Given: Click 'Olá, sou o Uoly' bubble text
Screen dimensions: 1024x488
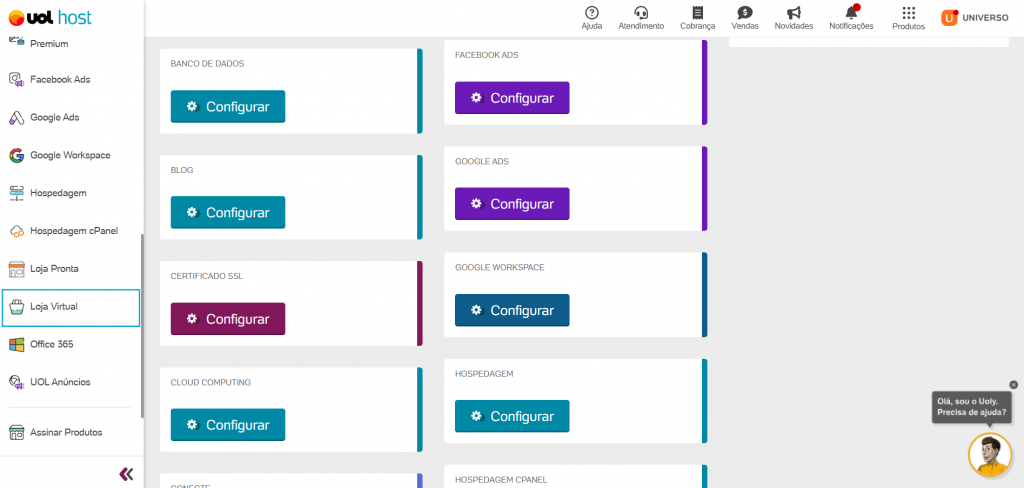Looking at the screenshot, I should [x=969, y=402].
